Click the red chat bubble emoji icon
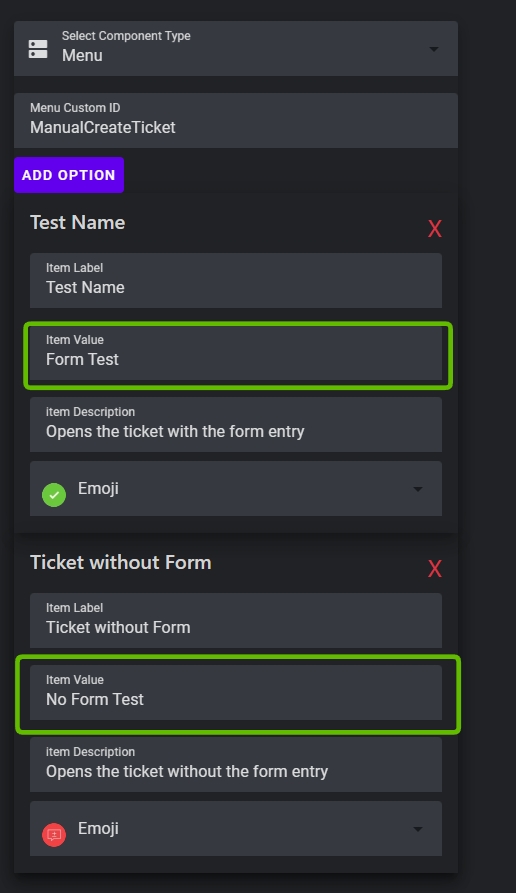 (x=54, y=835)
